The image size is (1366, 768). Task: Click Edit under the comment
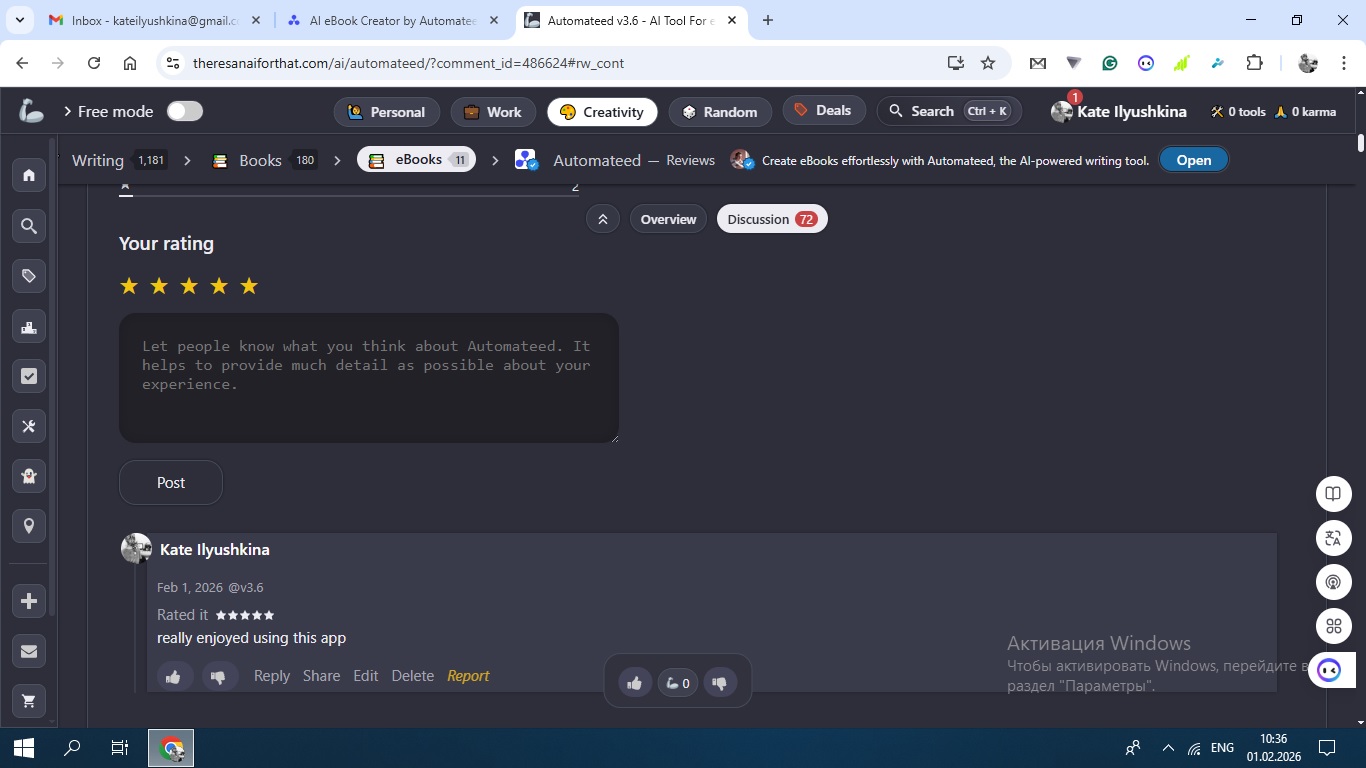[366, 676]
